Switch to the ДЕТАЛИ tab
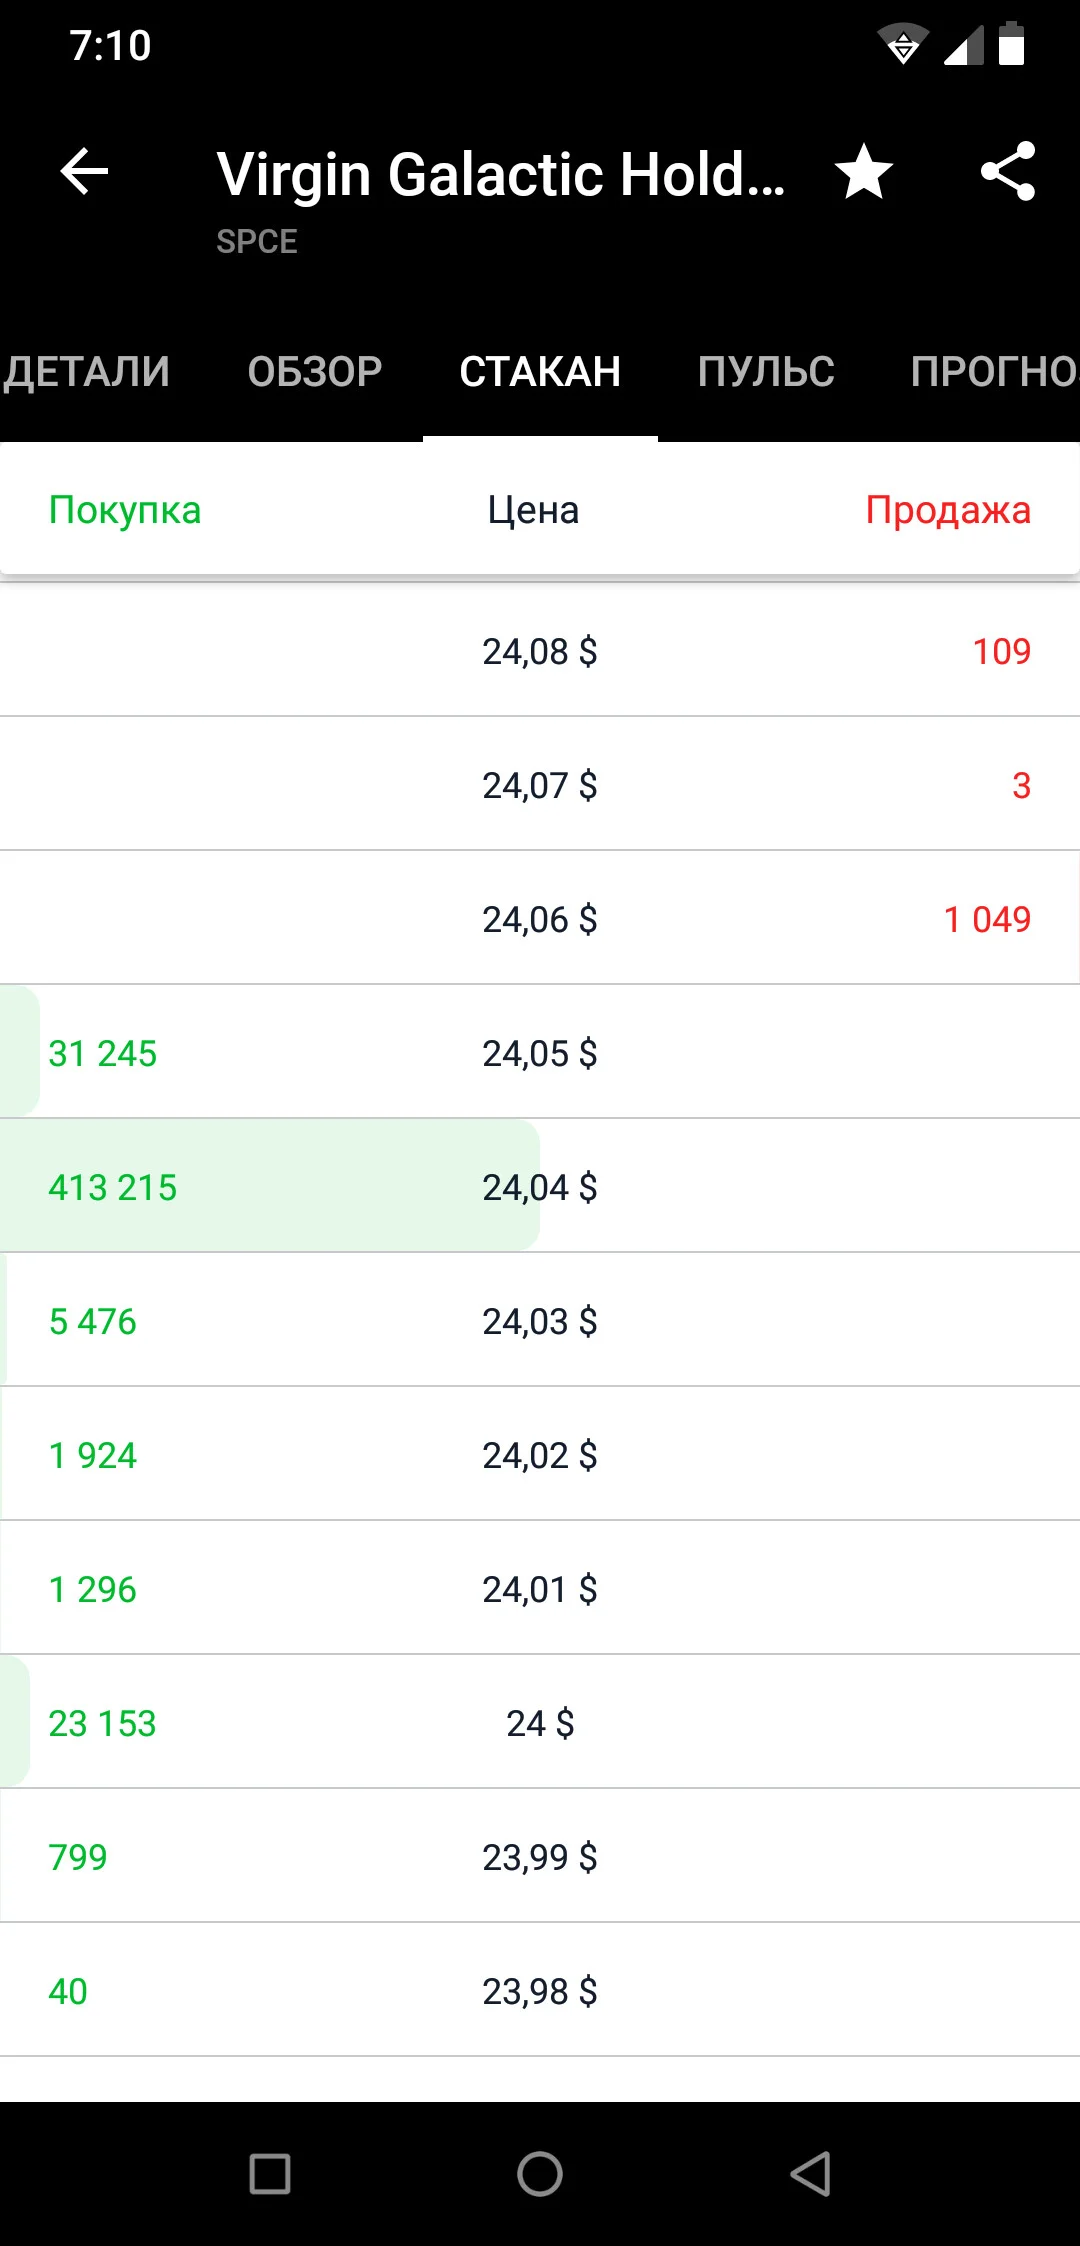The image size is (1080, 2246). 86,372
